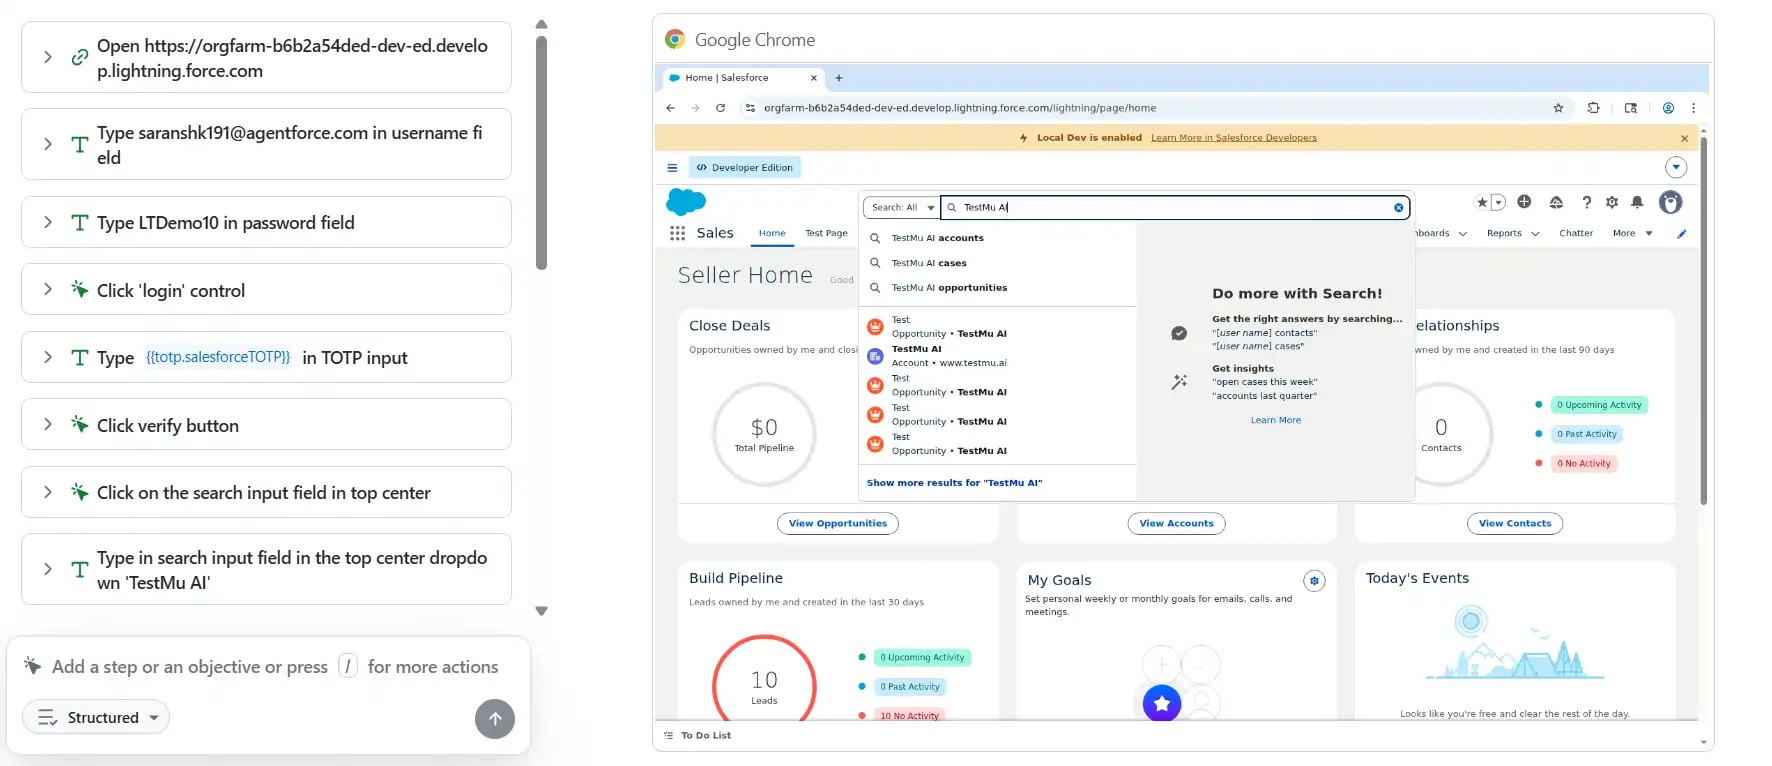Screen dimensions: 1772x766
Task: Switch to the Home nav tab
Action: 772,233
